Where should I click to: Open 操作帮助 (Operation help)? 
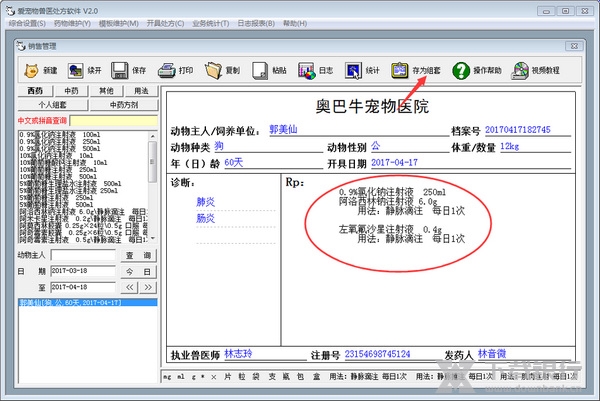(473, 71)
